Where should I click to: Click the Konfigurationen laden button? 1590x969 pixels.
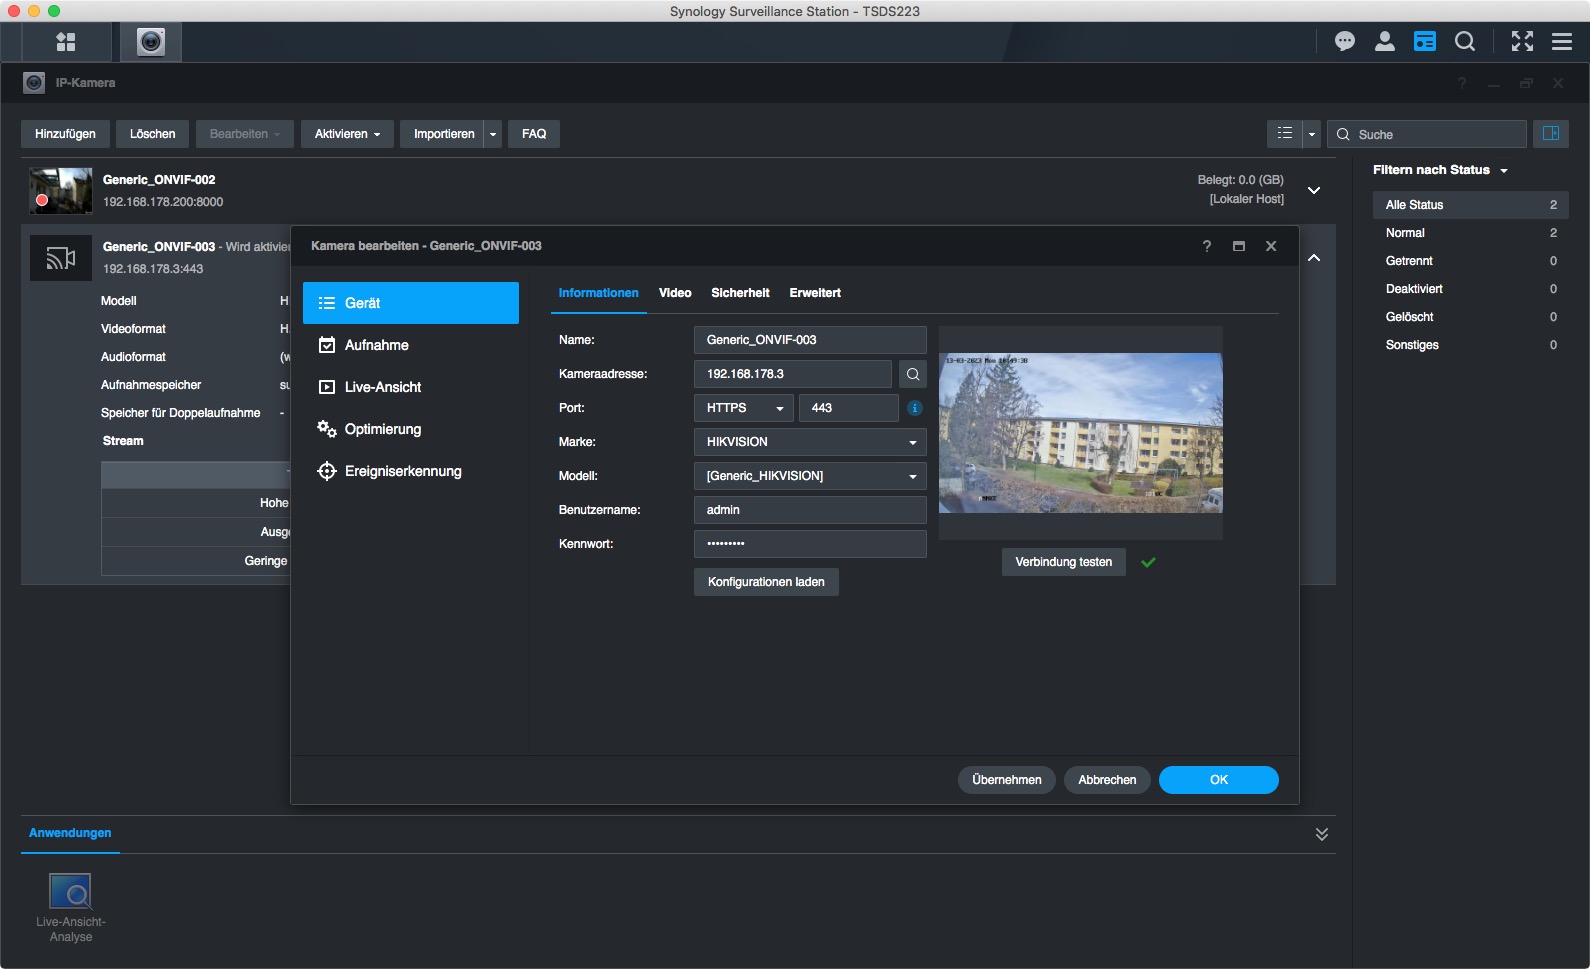click(x=766, y=582)
